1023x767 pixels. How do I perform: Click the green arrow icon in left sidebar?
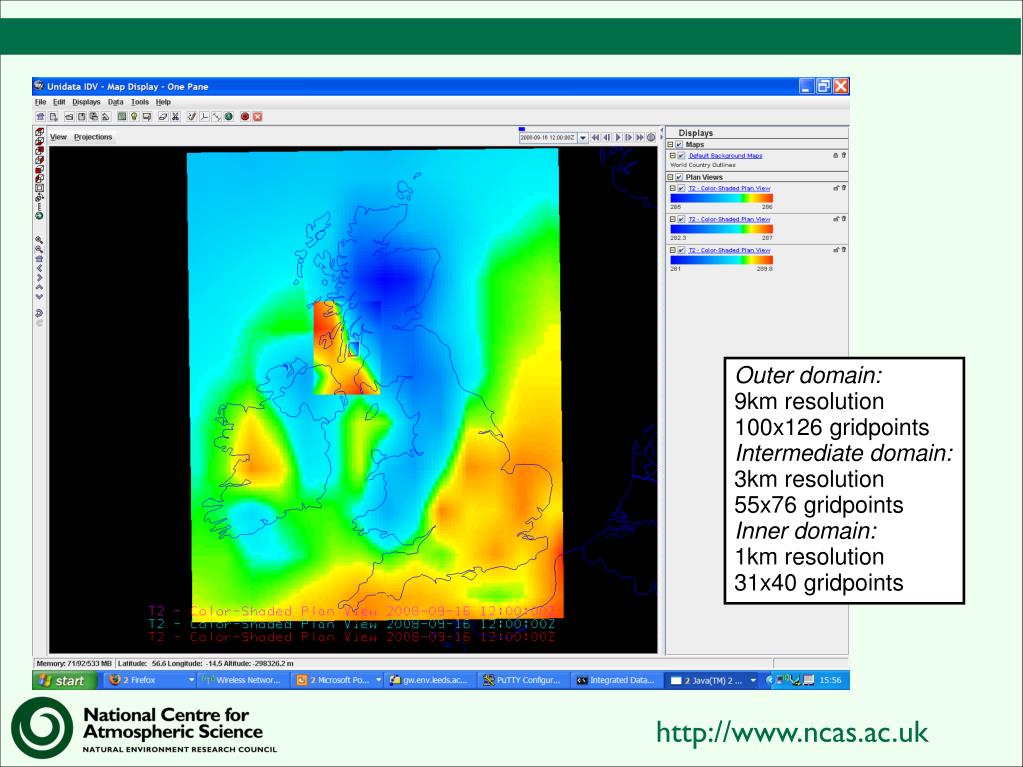pyautogui.click(x=39, y=216)
